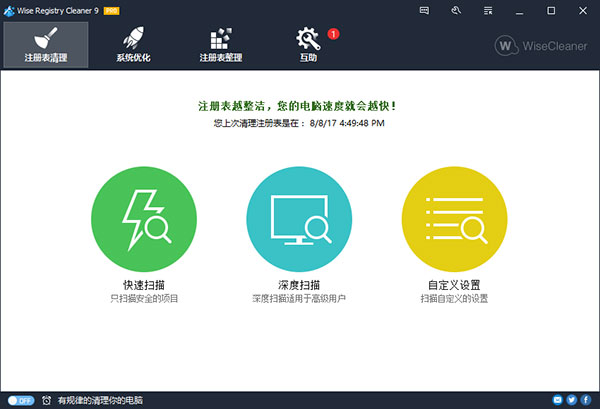Open the 互助 tab with the gear icon
600x409 pixels.
tap(308, 43)
